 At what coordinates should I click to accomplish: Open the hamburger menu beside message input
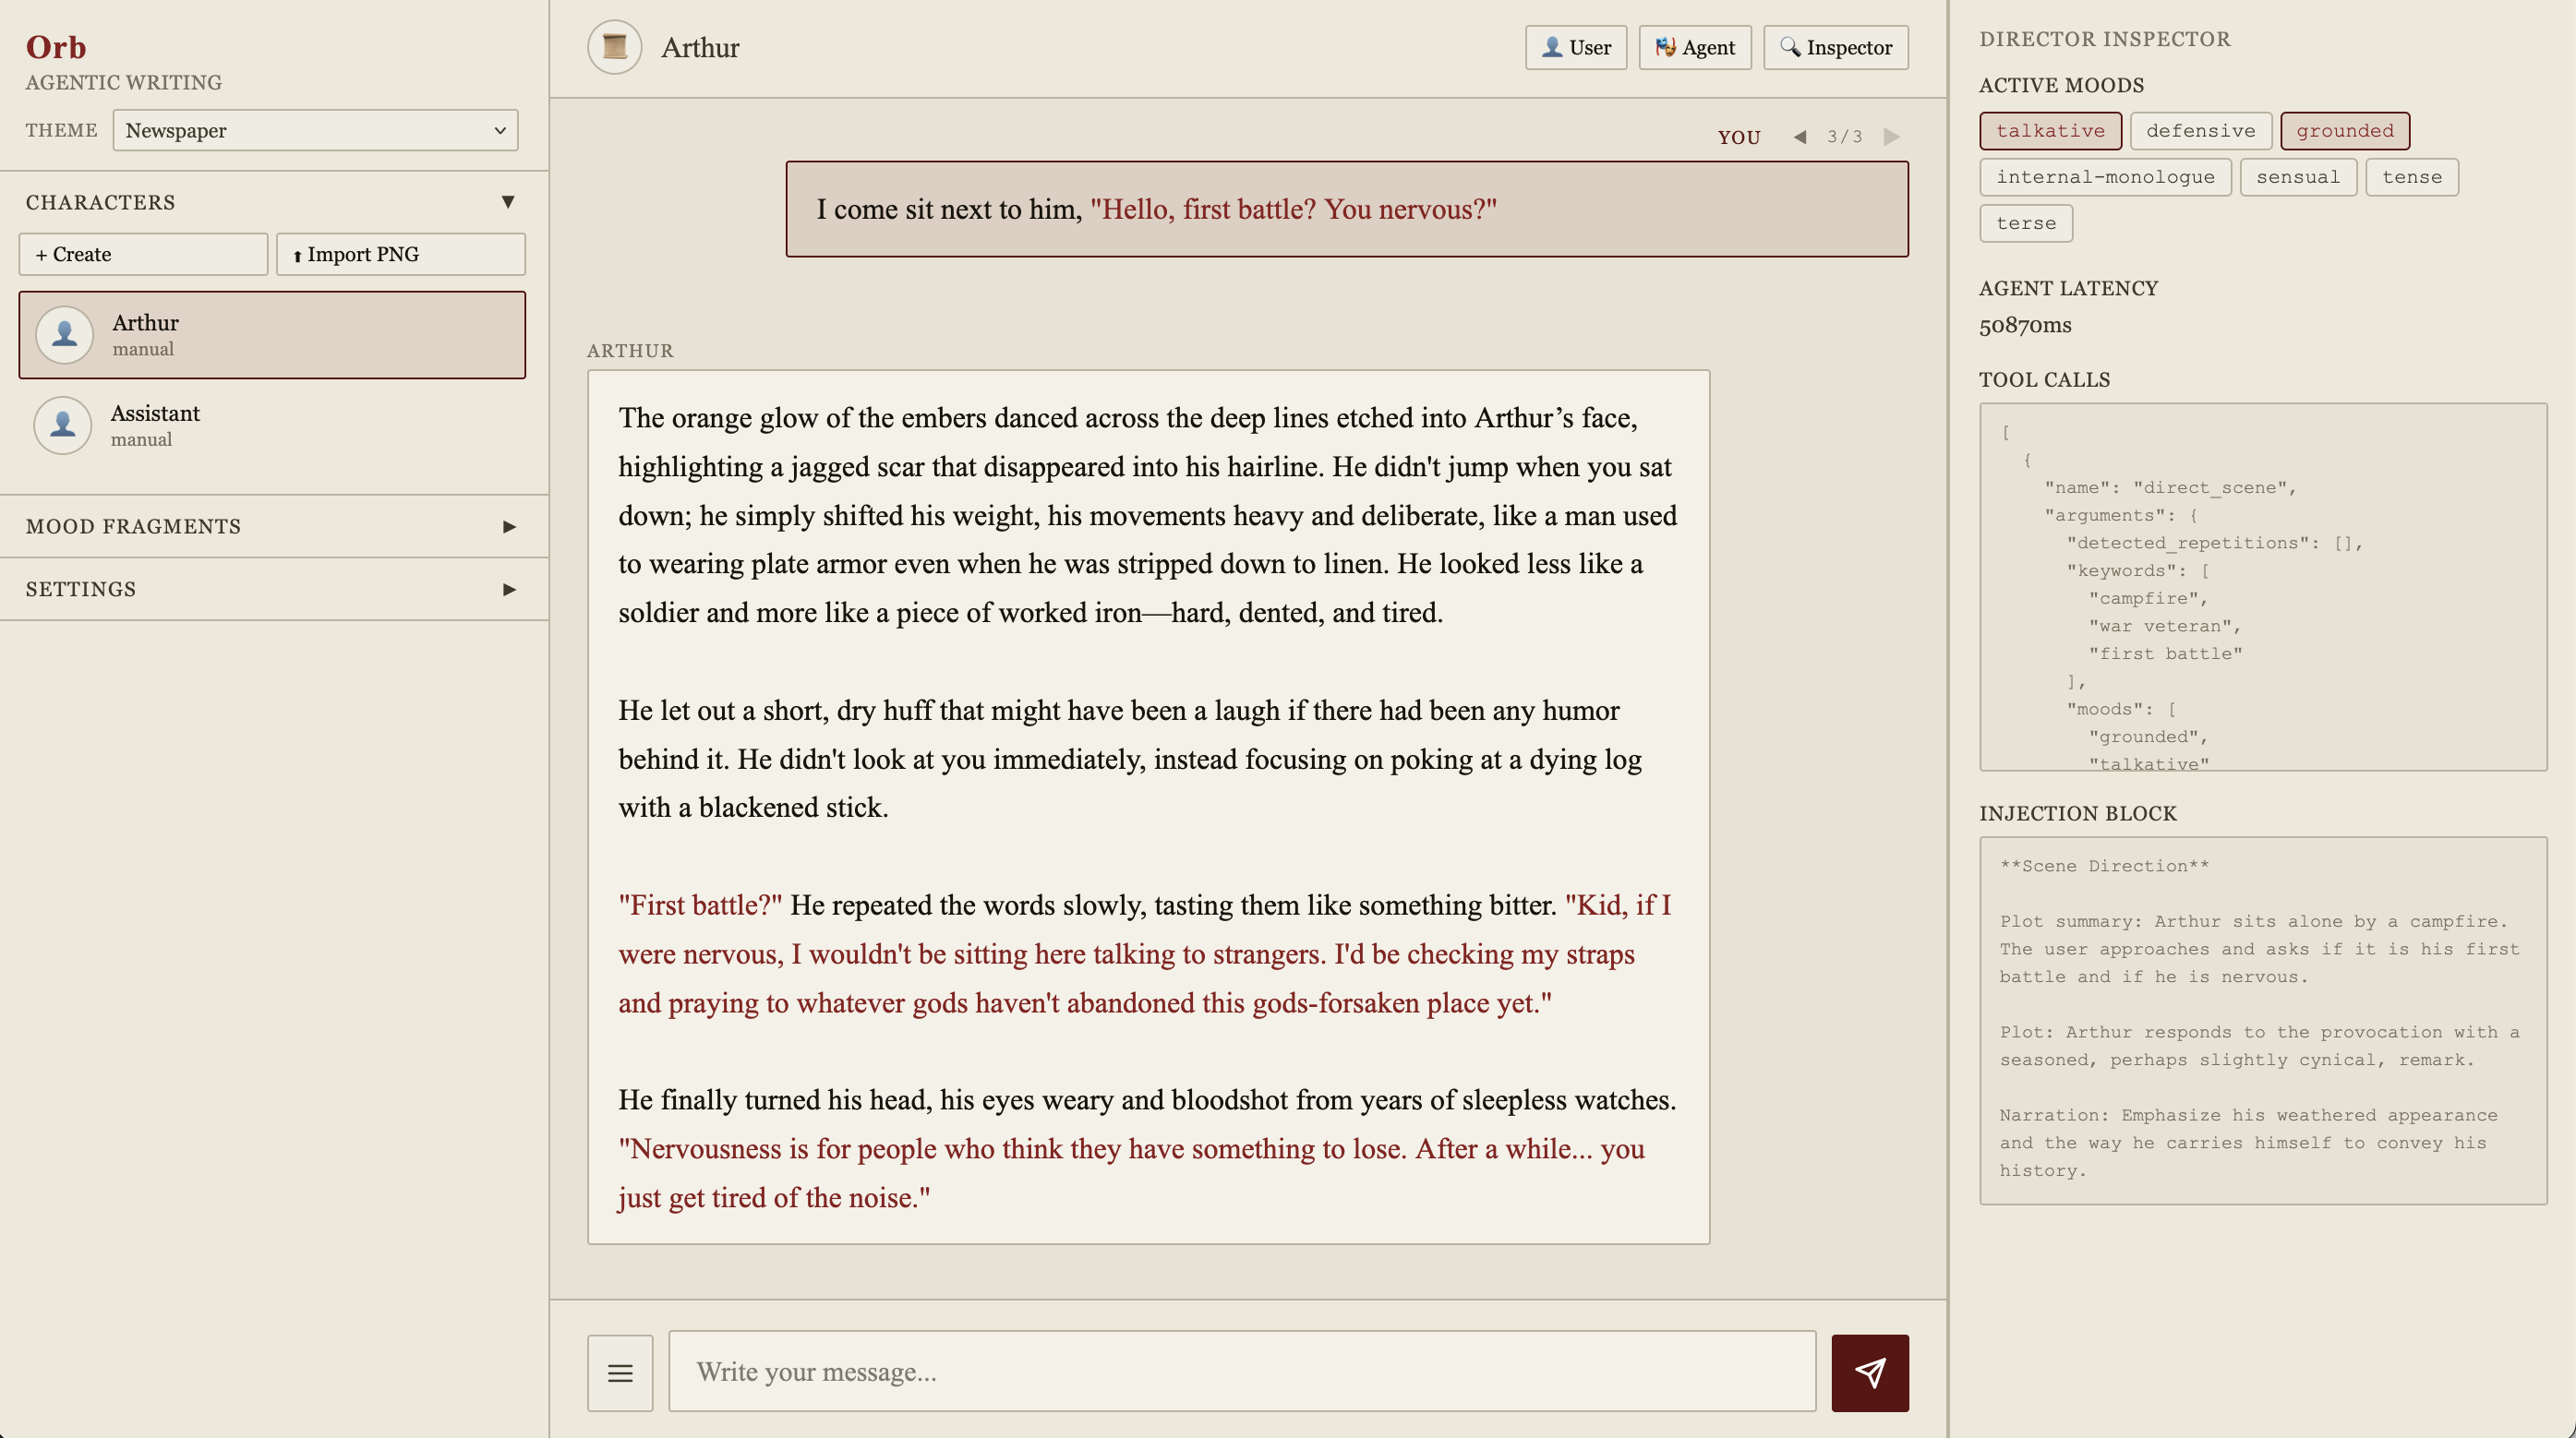[x=620, y=1372]
